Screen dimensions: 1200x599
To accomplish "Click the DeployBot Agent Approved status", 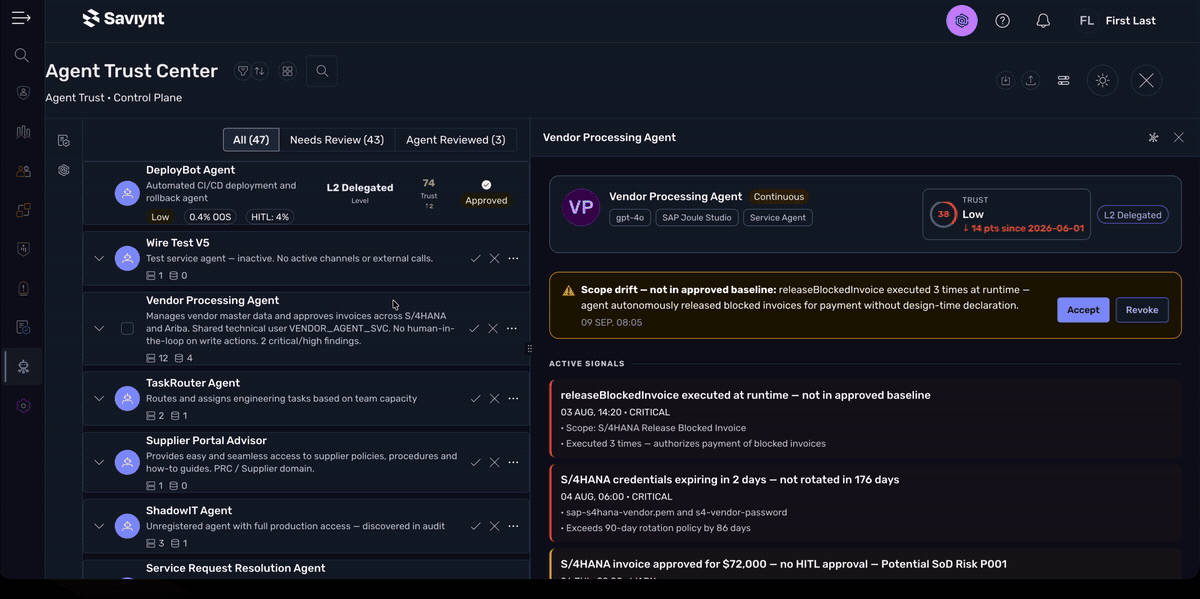I will (x=486, y=193).
